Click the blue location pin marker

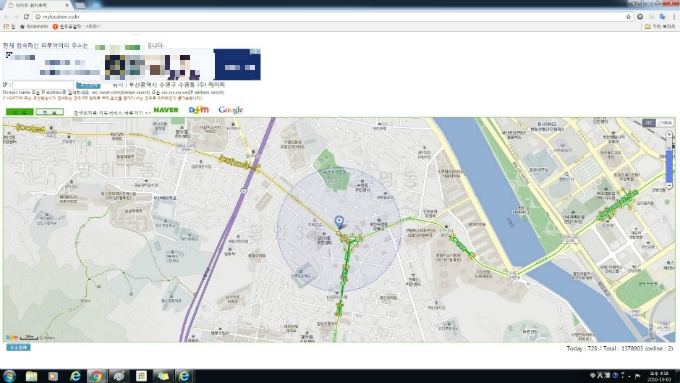(340, 223)
